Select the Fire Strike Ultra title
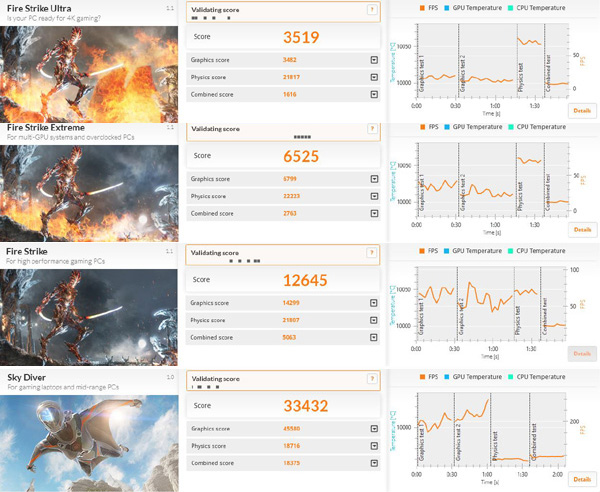The image size is (600, 492). click(x=39, y=8)
